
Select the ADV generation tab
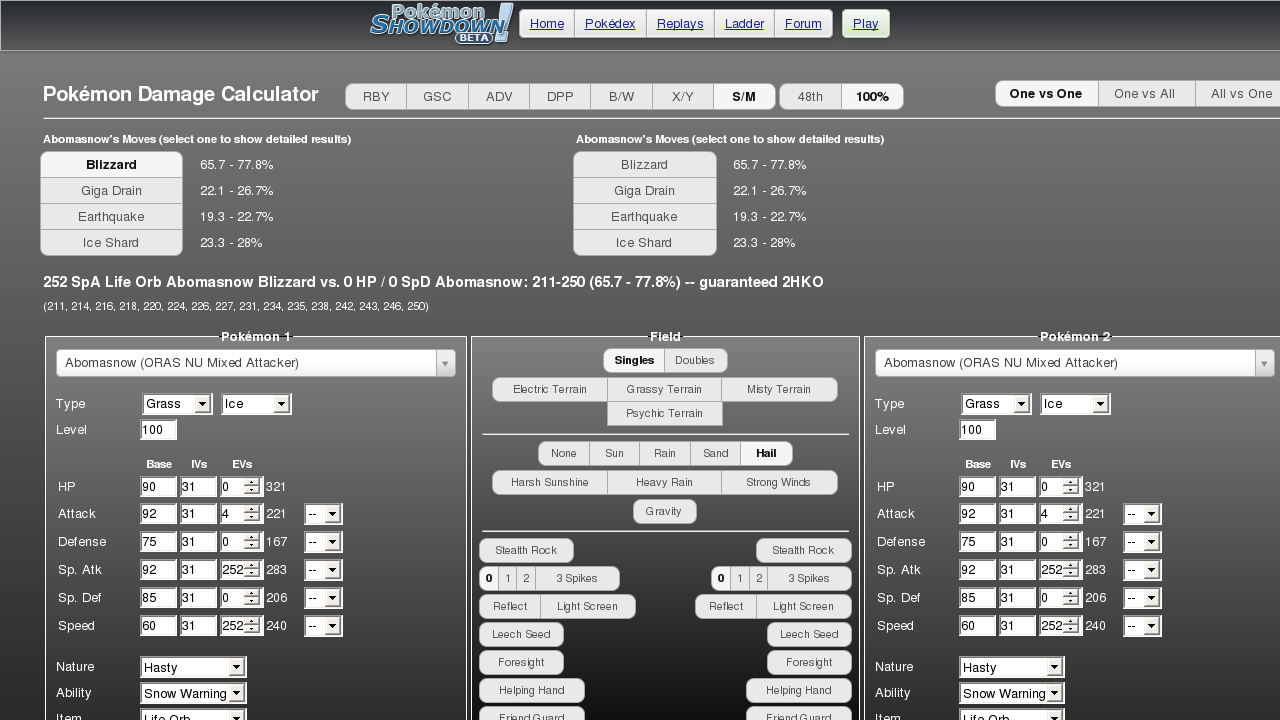click(x=499, y=97)
